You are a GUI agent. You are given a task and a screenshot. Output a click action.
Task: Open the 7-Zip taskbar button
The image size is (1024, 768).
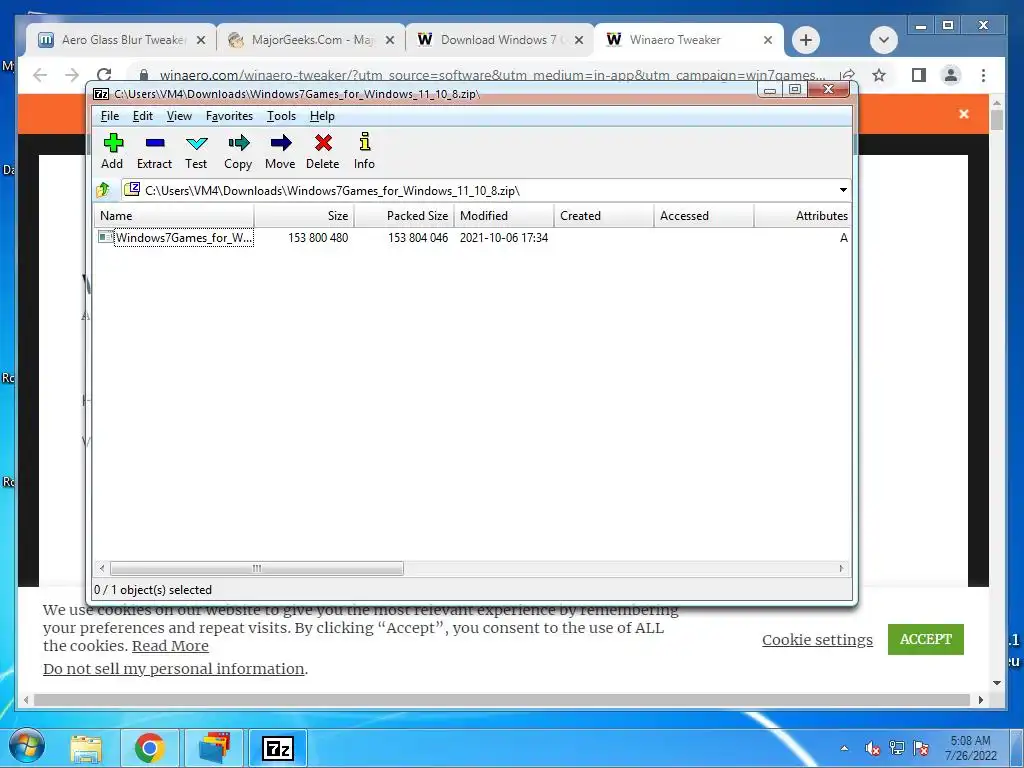(x=278, y=748)
